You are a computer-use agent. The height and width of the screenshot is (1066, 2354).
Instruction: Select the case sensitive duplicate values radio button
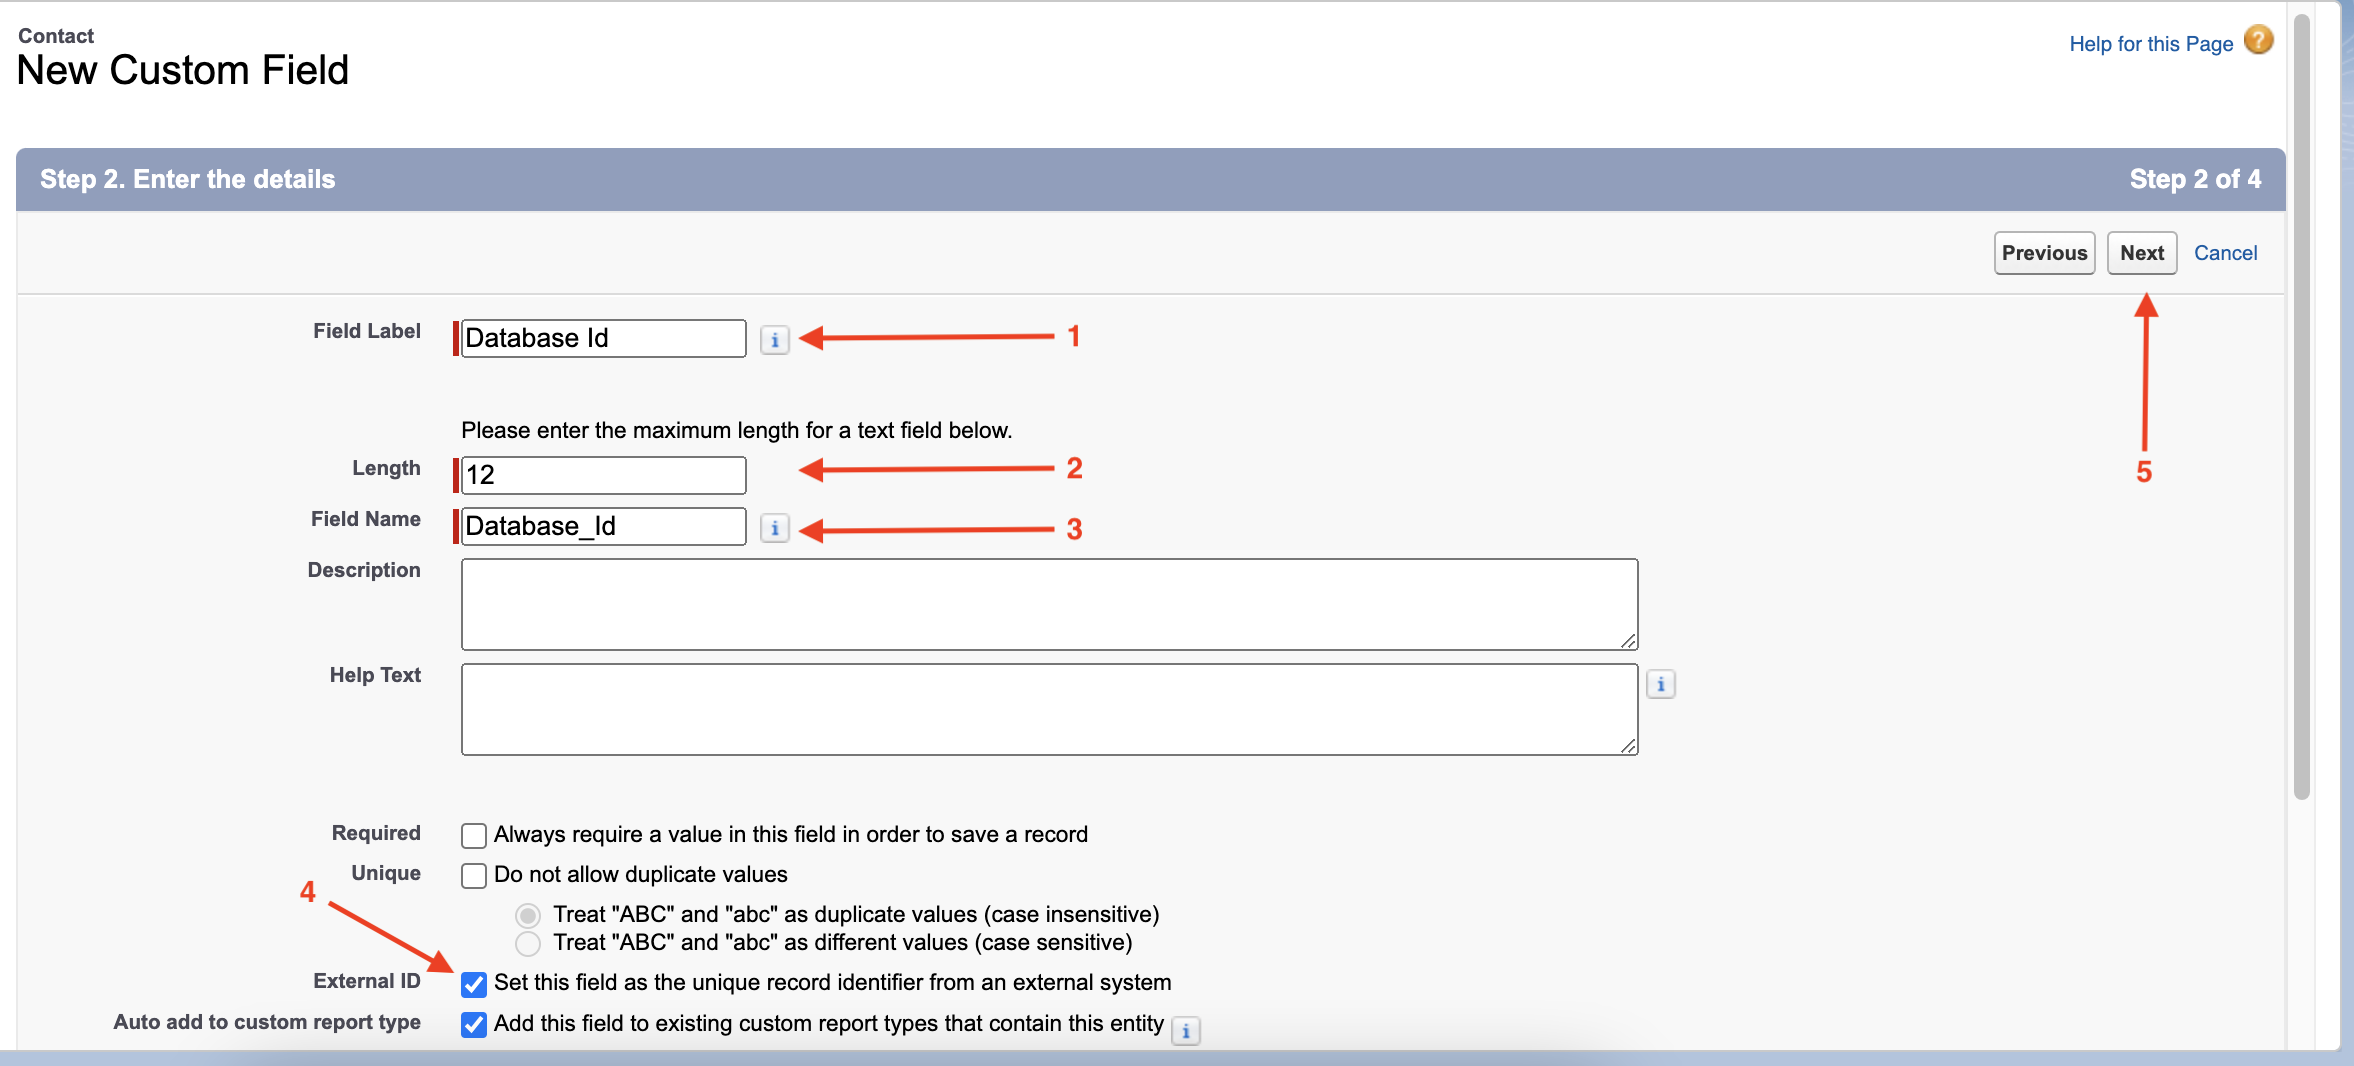[528, 944]
